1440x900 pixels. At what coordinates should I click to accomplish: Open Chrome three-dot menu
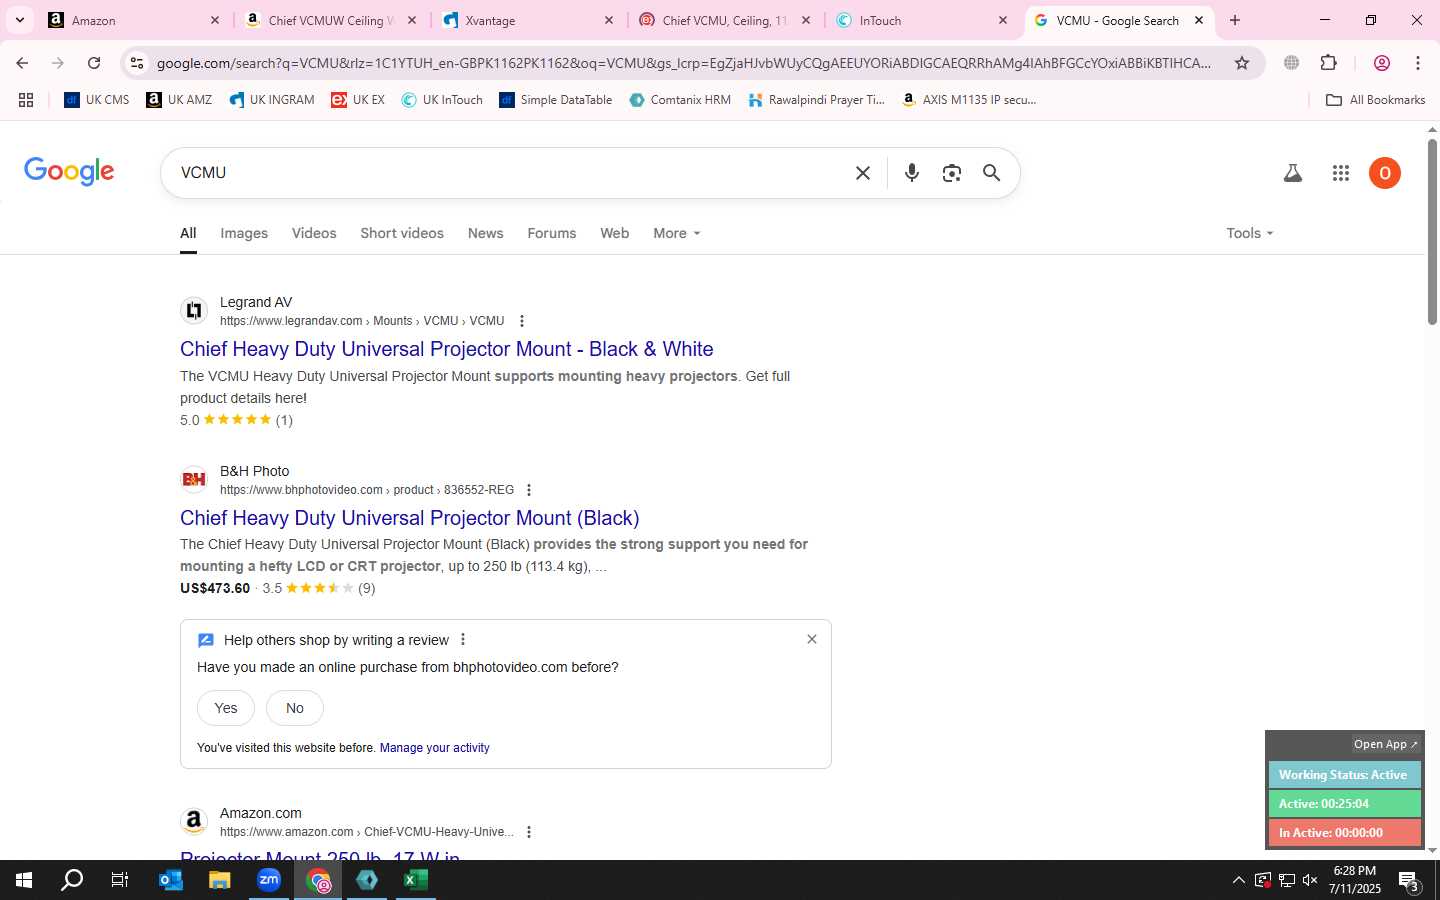point(1418,63)
